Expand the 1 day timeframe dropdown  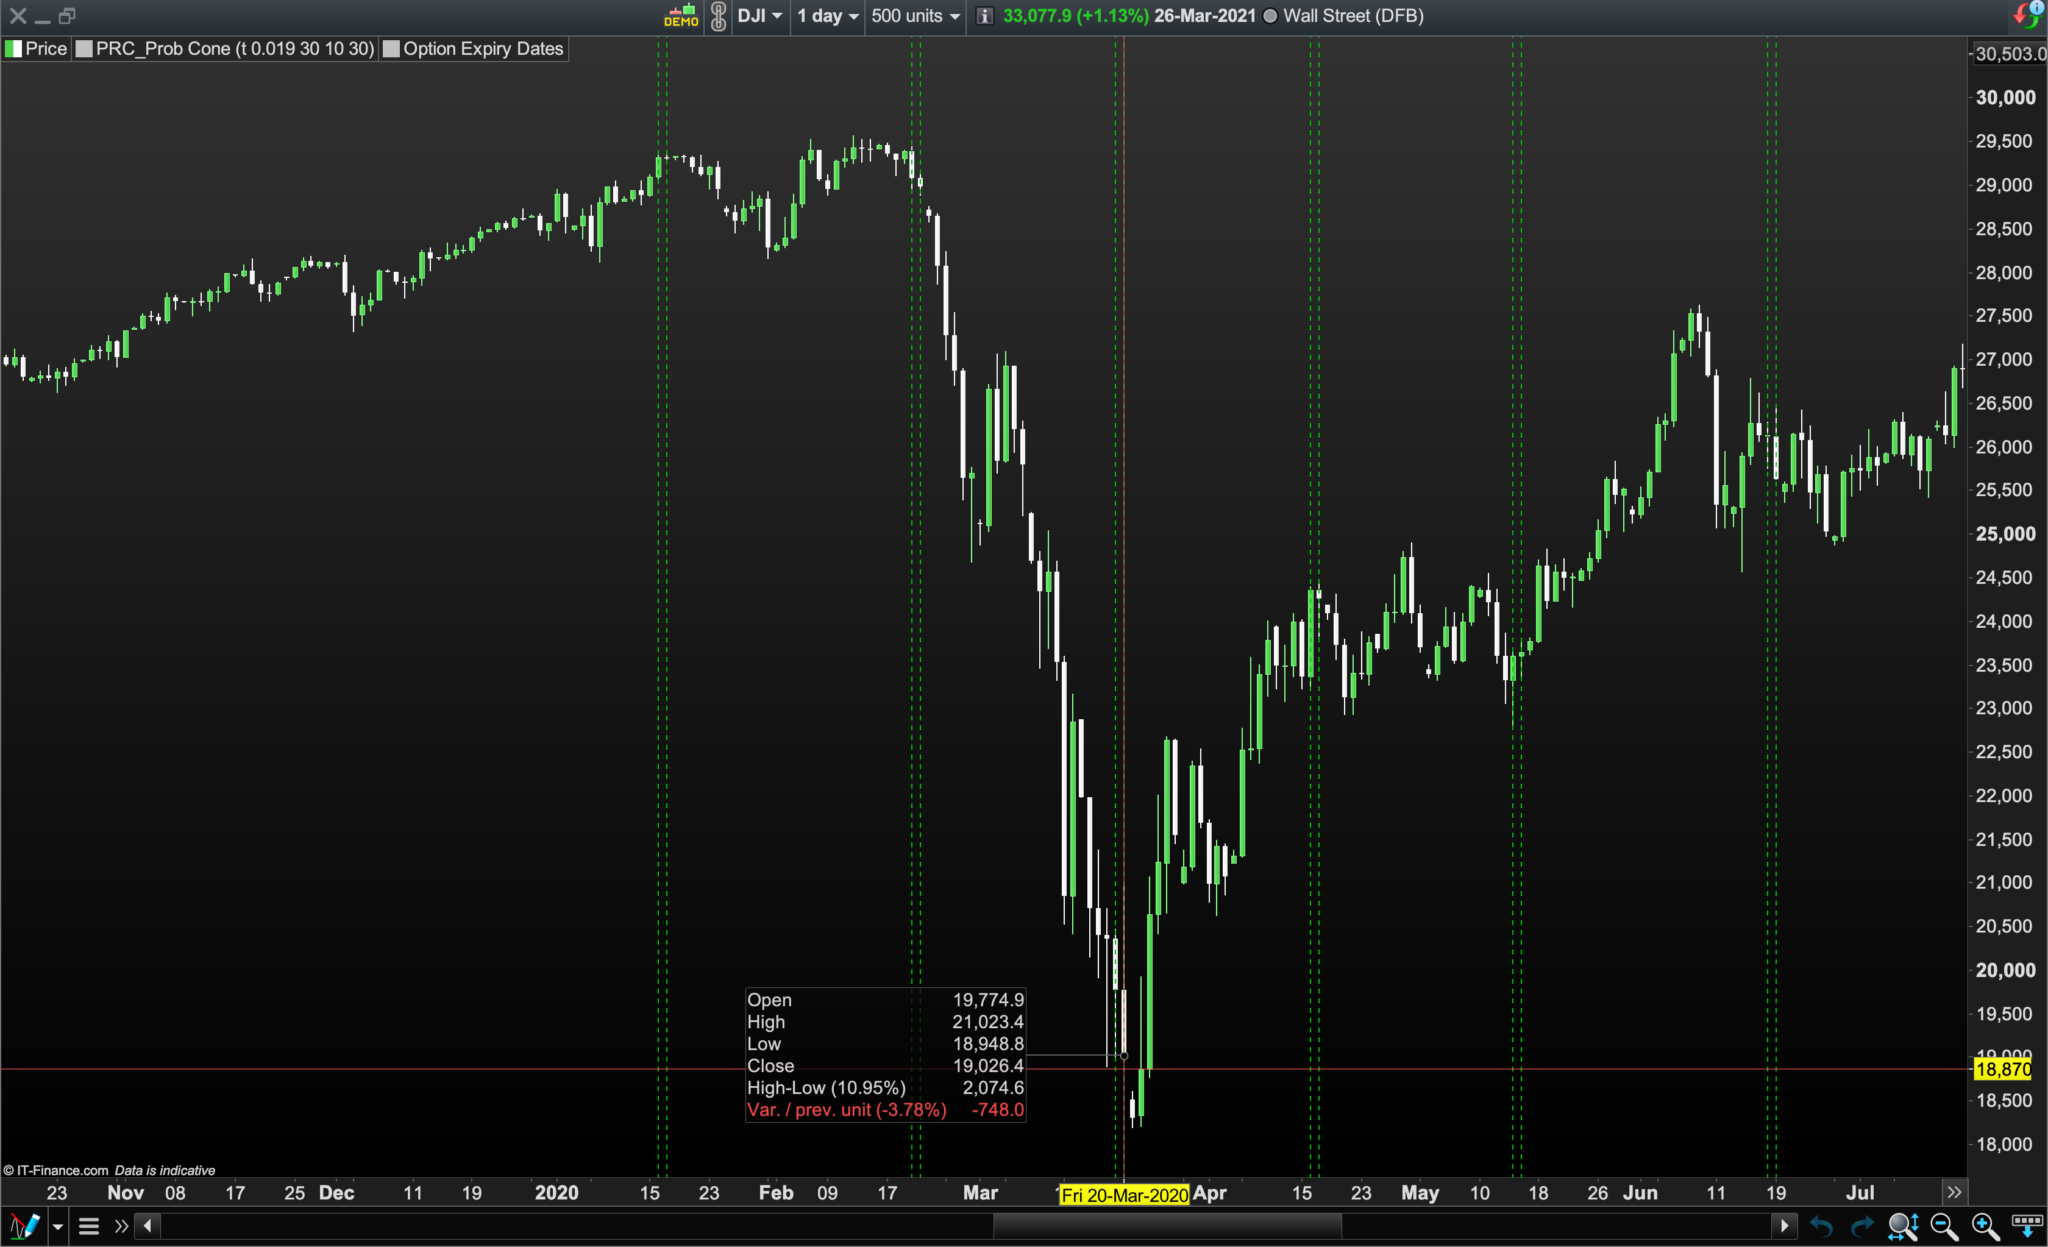click(x=827, y=16)
